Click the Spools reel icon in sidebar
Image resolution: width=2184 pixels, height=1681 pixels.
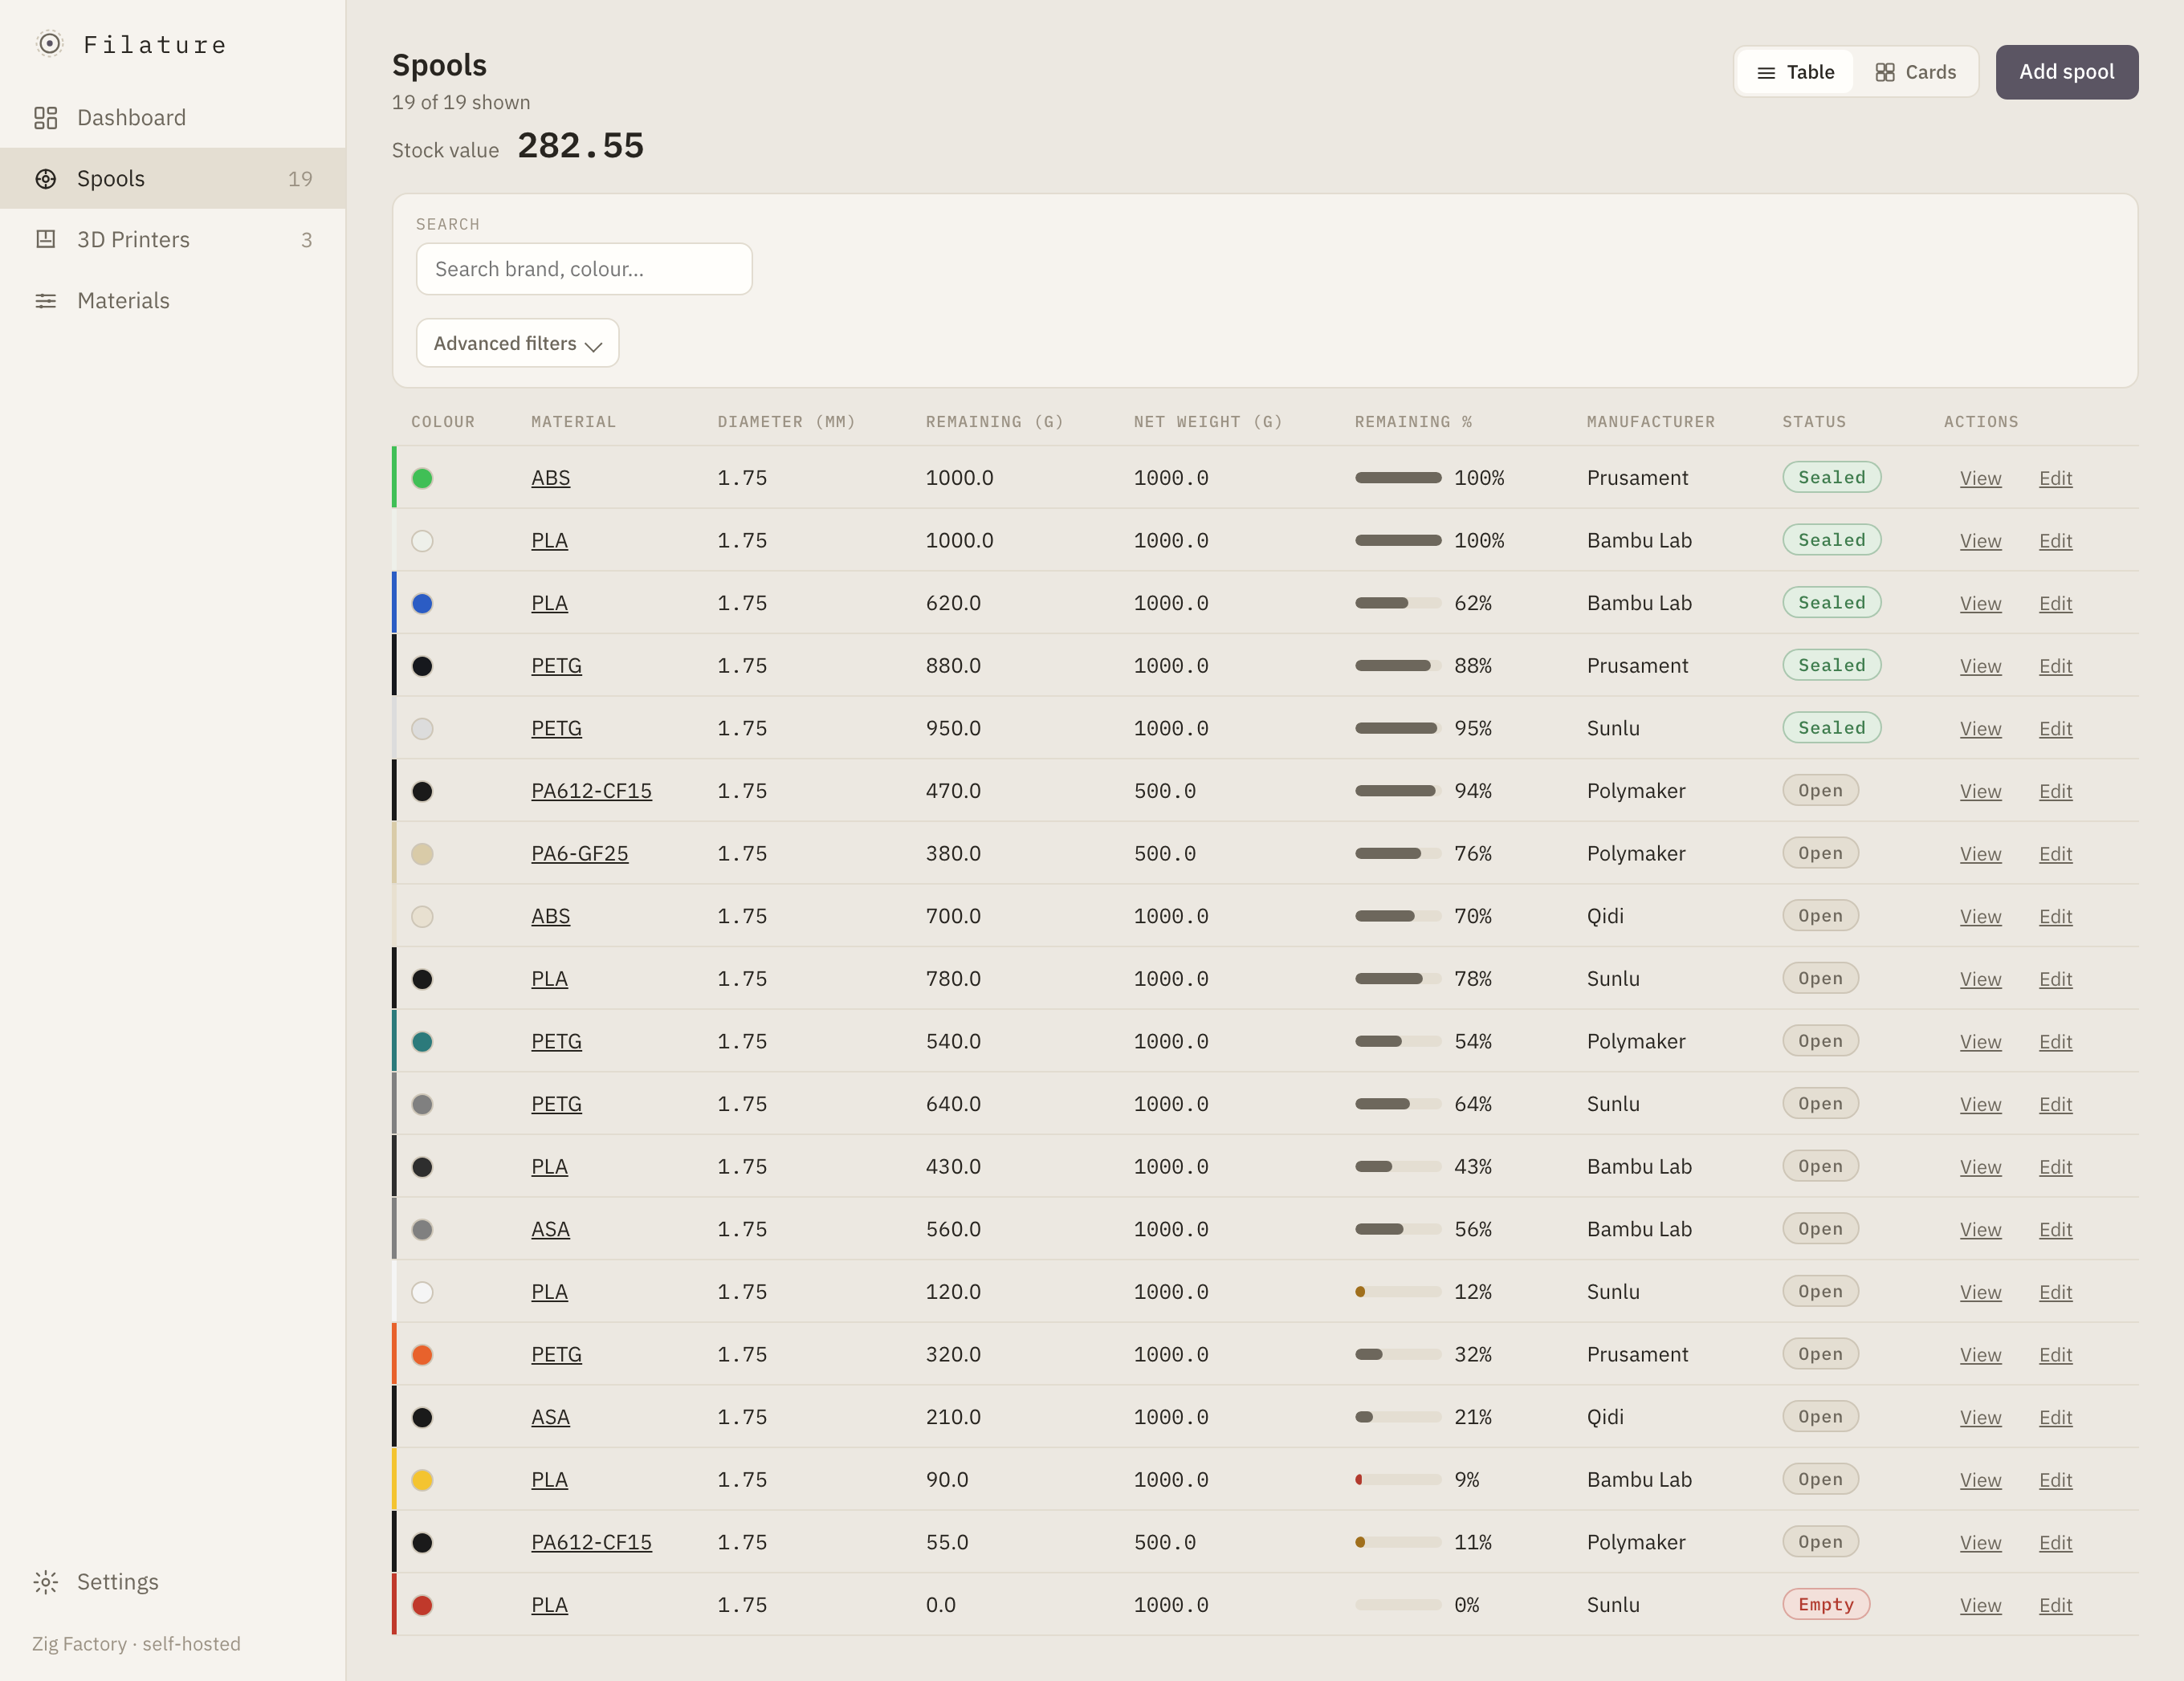[46, 179]
